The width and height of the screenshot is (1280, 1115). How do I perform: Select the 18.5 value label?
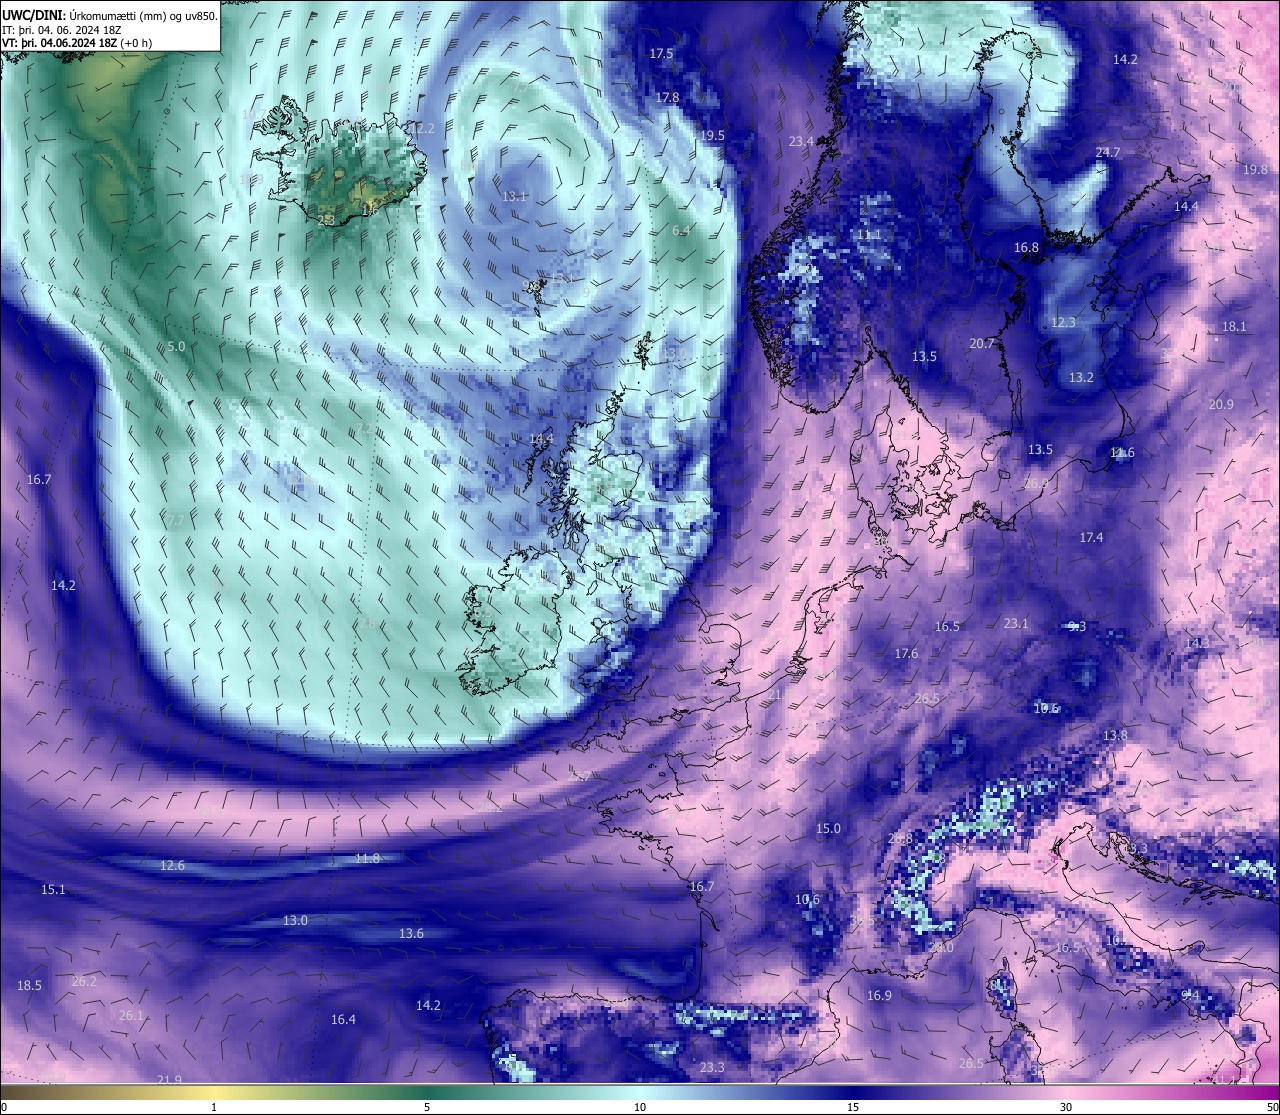tap(30, 986)
